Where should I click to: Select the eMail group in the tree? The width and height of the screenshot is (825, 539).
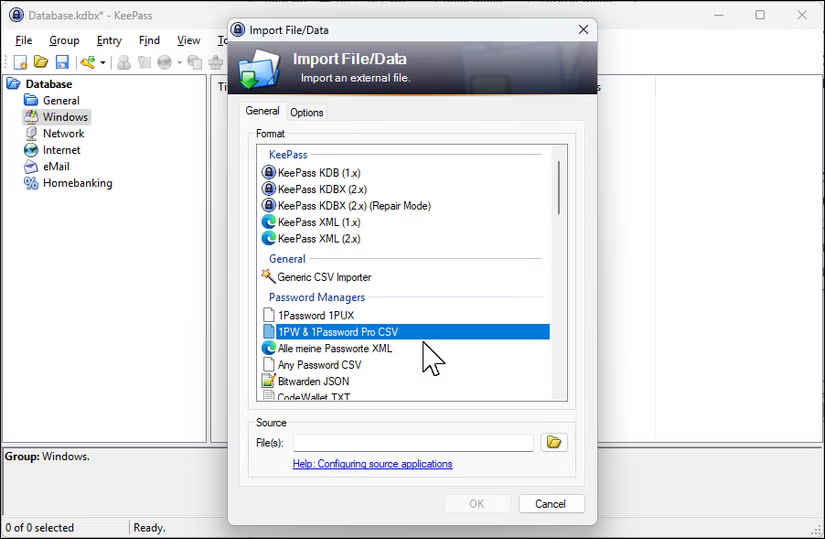click(x=56, y=166)
